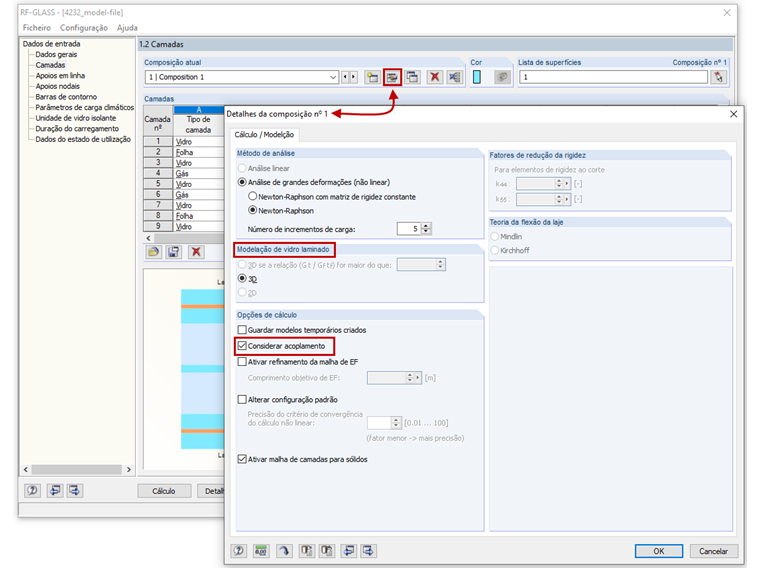Select plain Newton-Raphson method
The width and height of the screenshot is (760, 568).
point(252,210)
